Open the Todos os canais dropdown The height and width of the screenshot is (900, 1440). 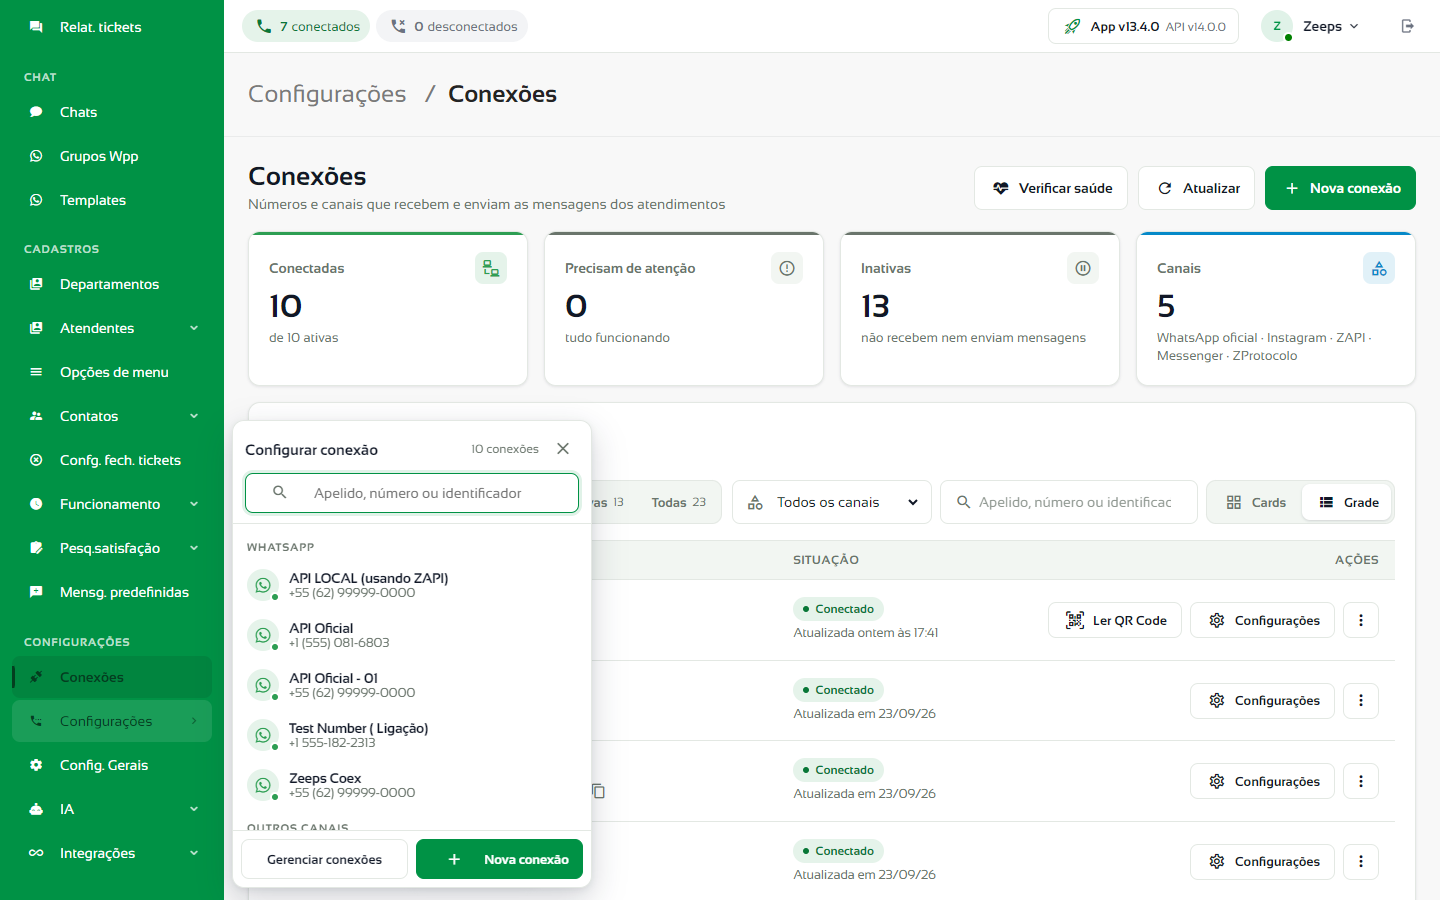(832, 502)
